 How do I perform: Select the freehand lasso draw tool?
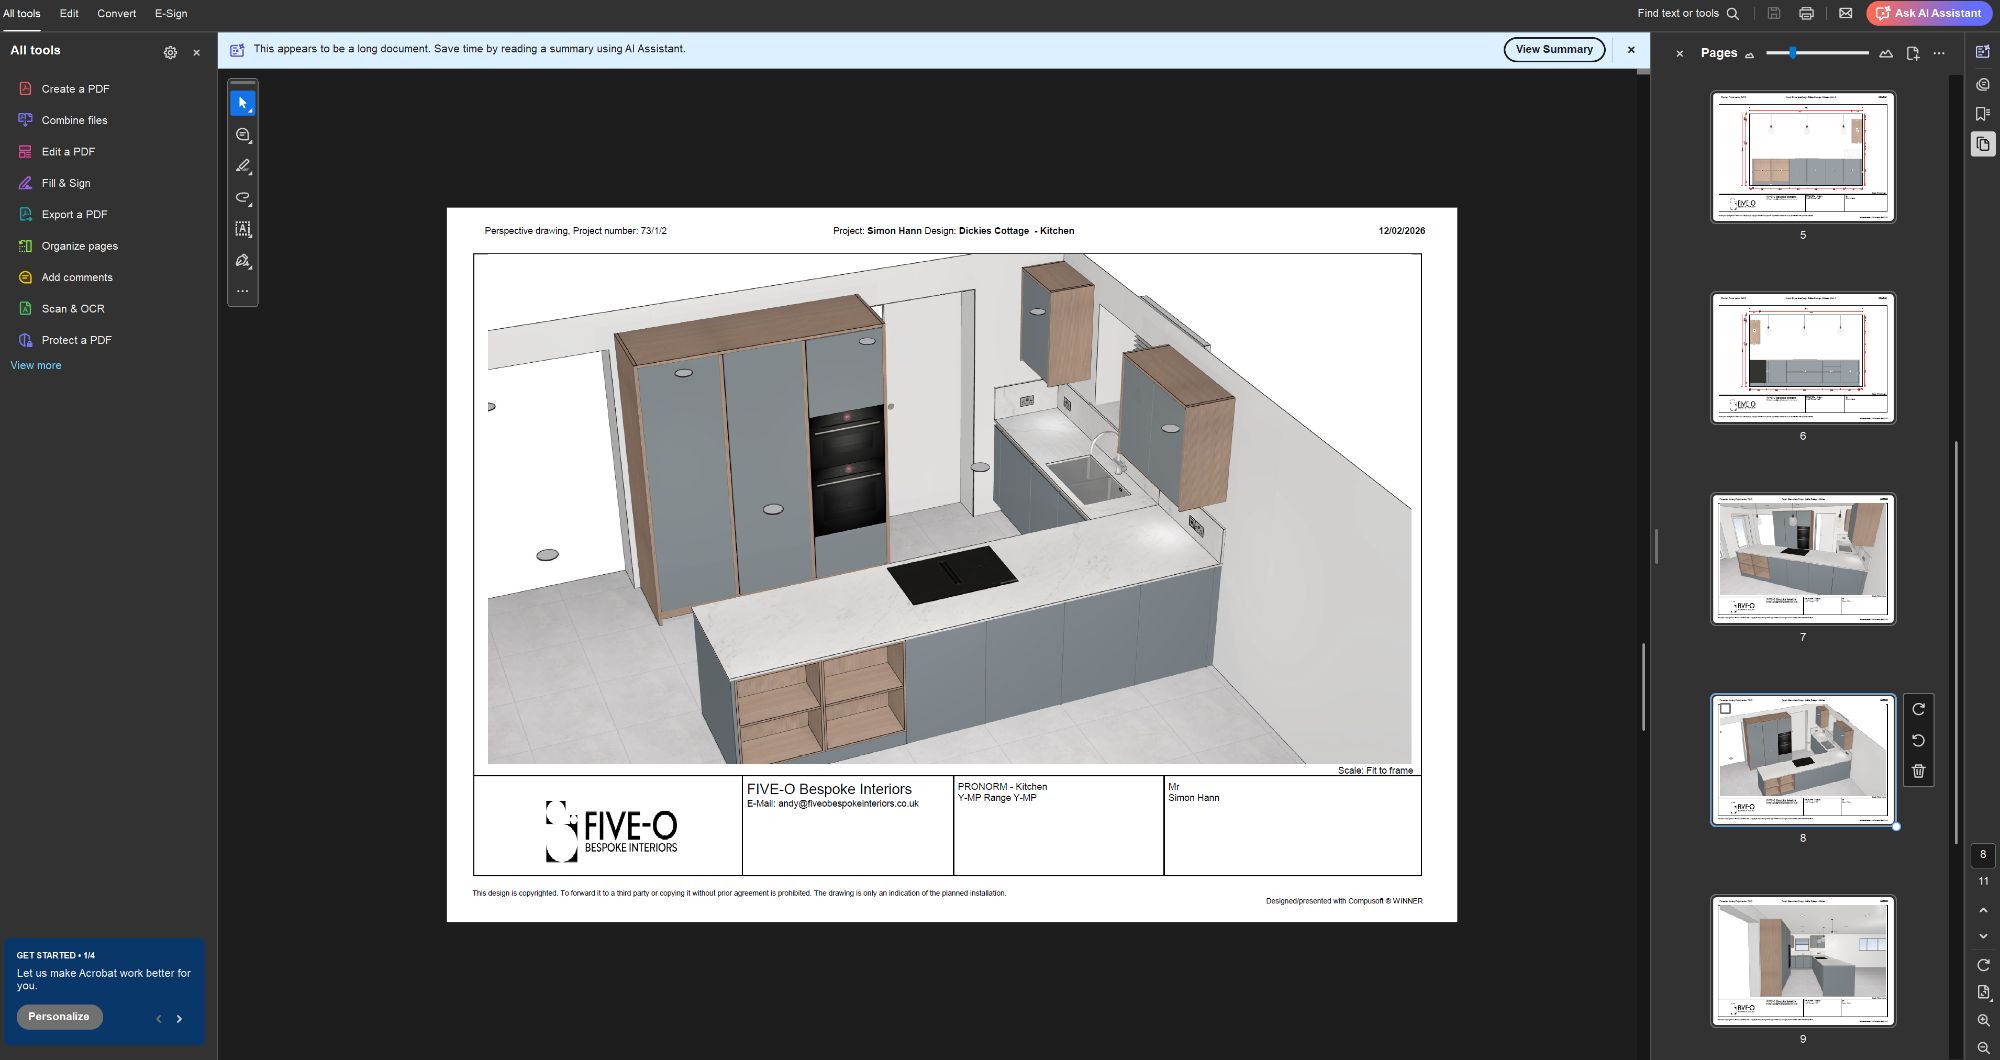point(243,198)
